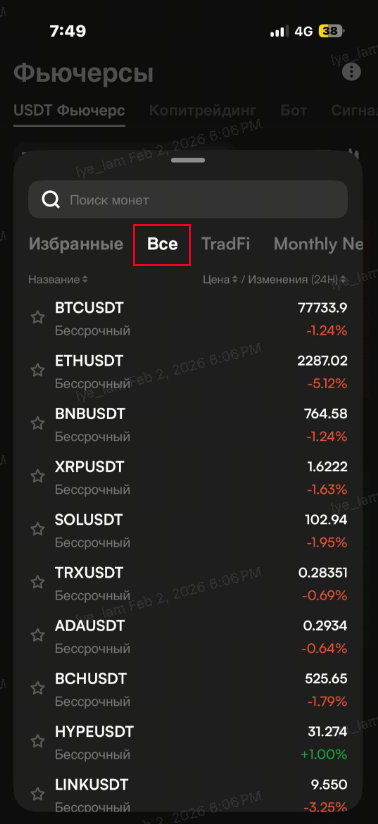Tap the sheet's top drag handle
The height and width of the screenshot is (824, 378).
[188, 160]
